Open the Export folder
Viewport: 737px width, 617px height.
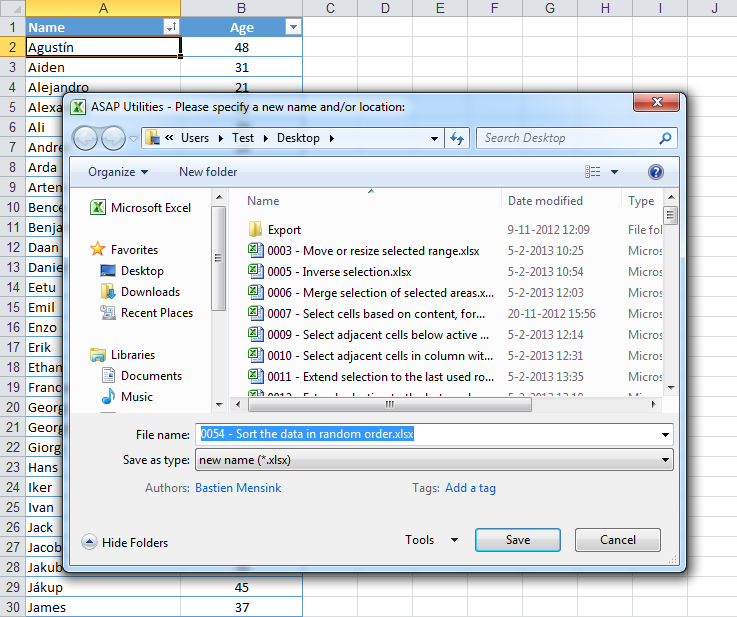tap(284, 230)
